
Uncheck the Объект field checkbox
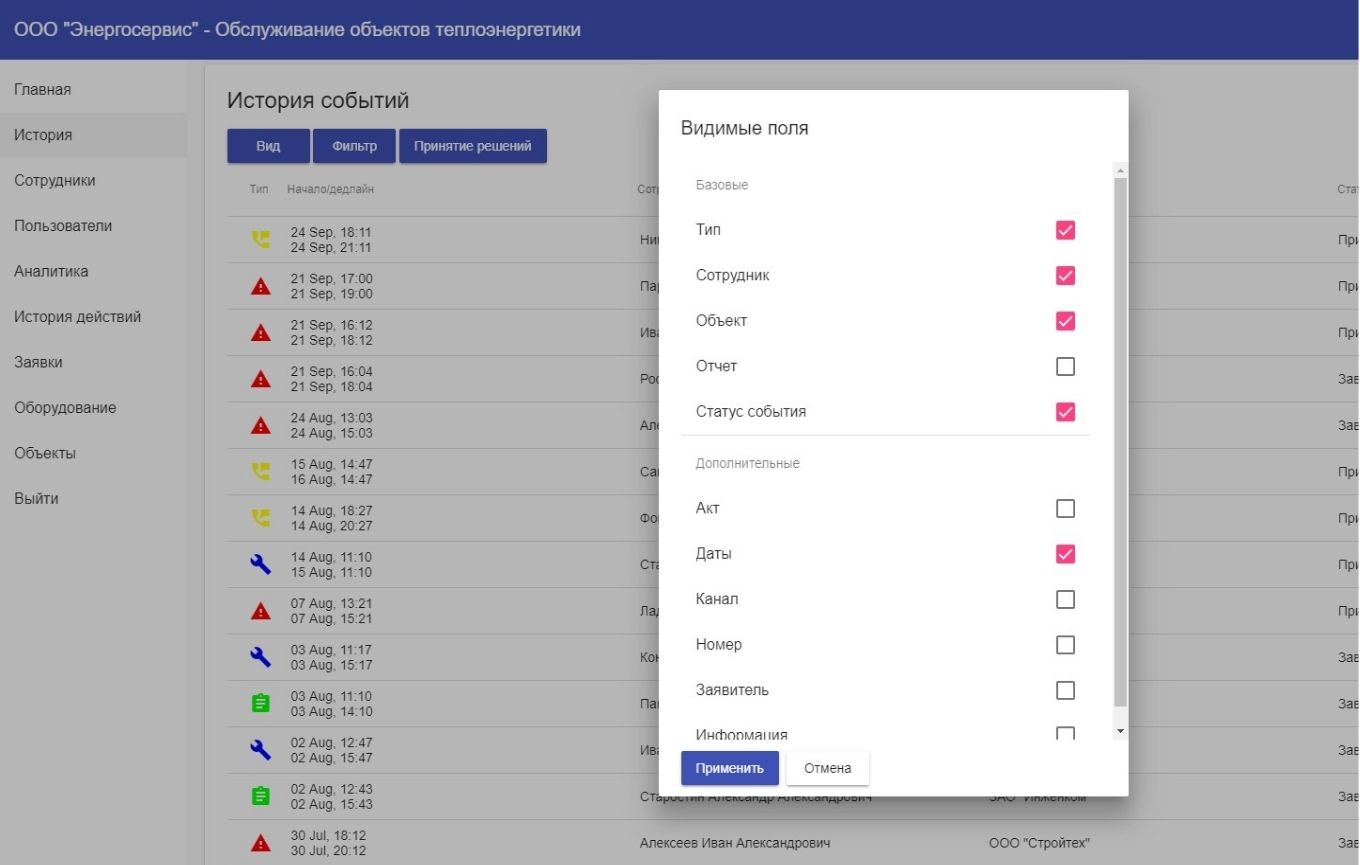click(x=1065, y=321)
